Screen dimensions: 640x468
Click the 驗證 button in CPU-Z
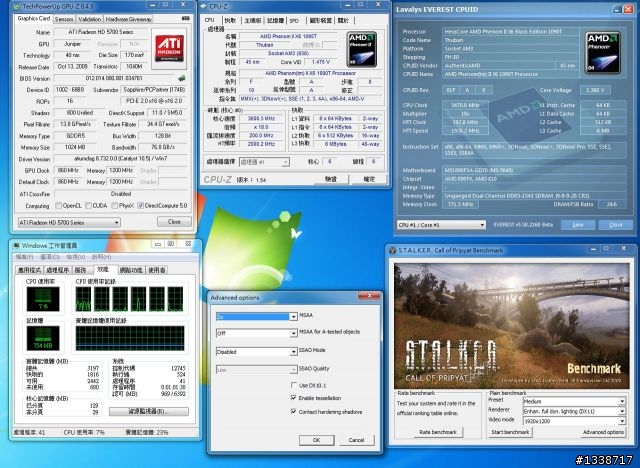click(x=331, y=179)
